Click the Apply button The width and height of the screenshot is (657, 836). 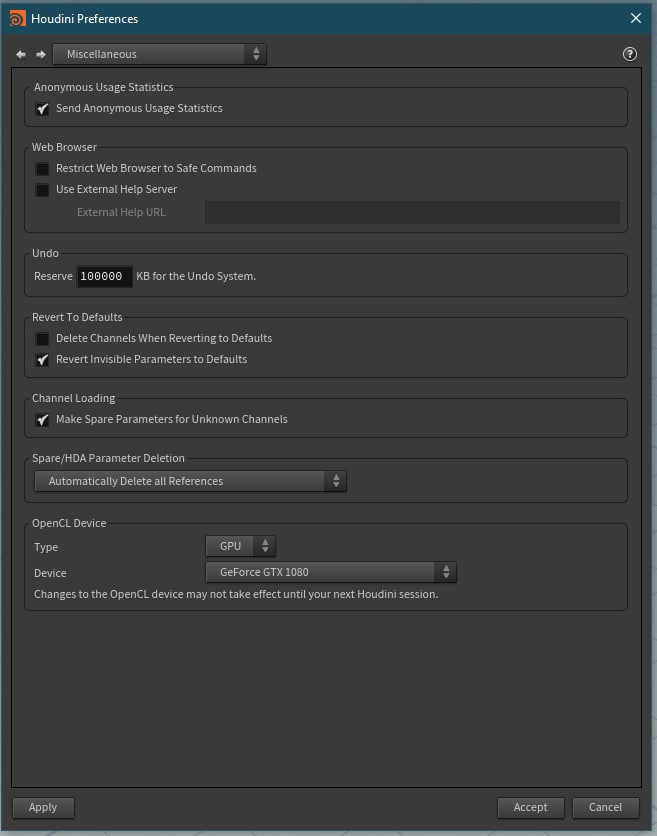(43, 807)
